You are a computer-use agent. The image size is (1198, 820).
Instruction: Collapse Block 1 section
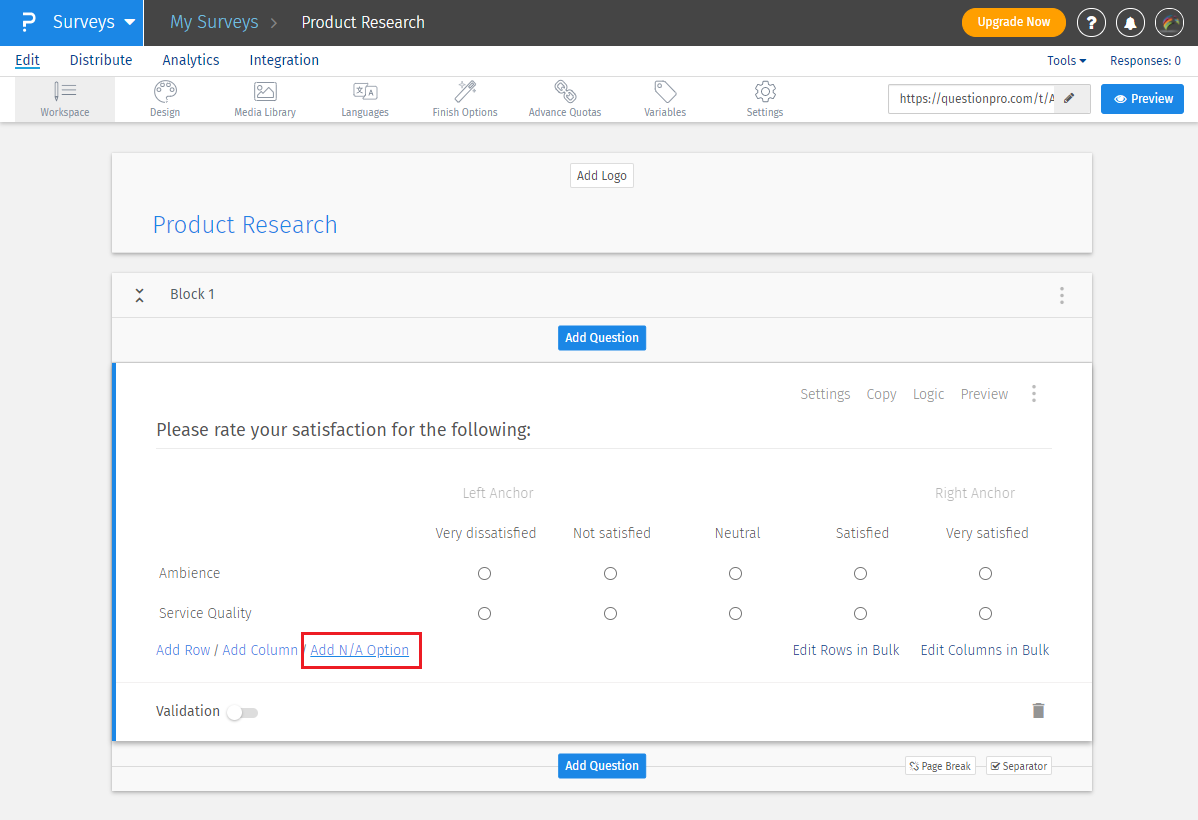pos(140,295)
